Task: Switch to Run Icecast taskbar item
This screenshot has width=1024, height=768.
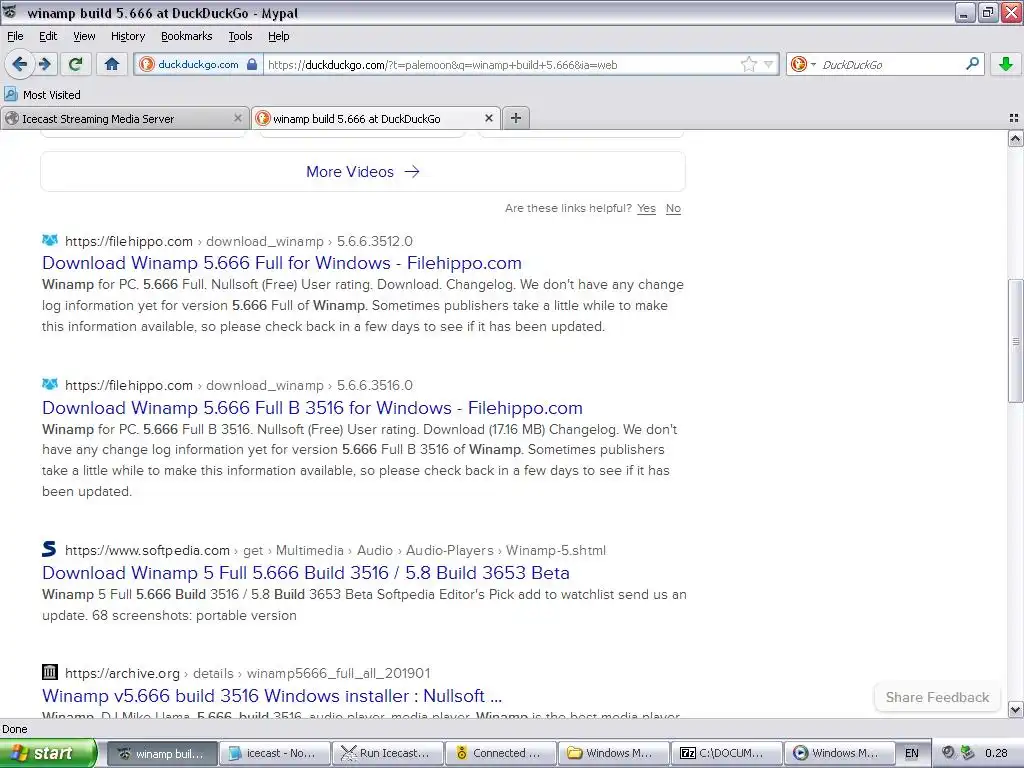Action: click(388, 753)
